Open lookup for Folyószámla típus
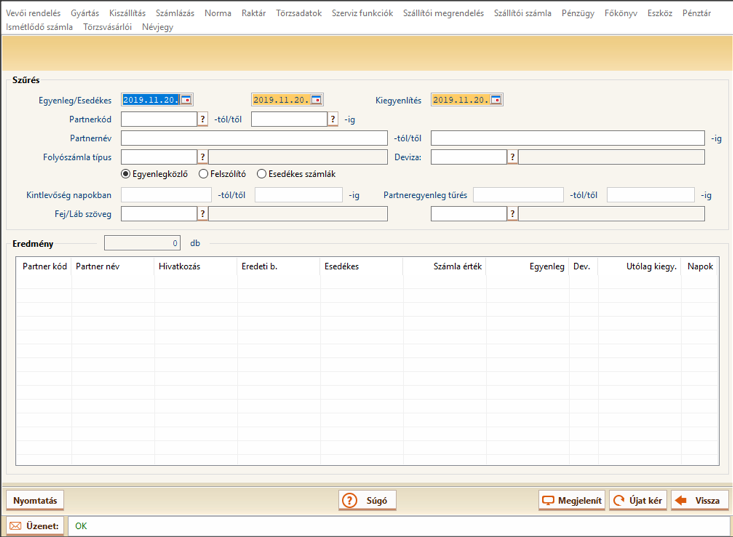 (x=202, y=157)
